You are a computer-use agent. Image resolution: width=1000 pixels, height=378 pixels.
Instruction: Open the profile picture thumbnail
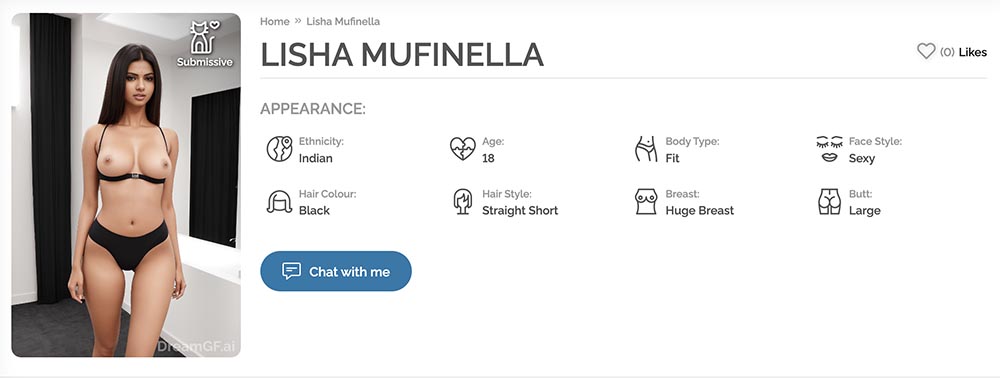[x=126, y=185]
